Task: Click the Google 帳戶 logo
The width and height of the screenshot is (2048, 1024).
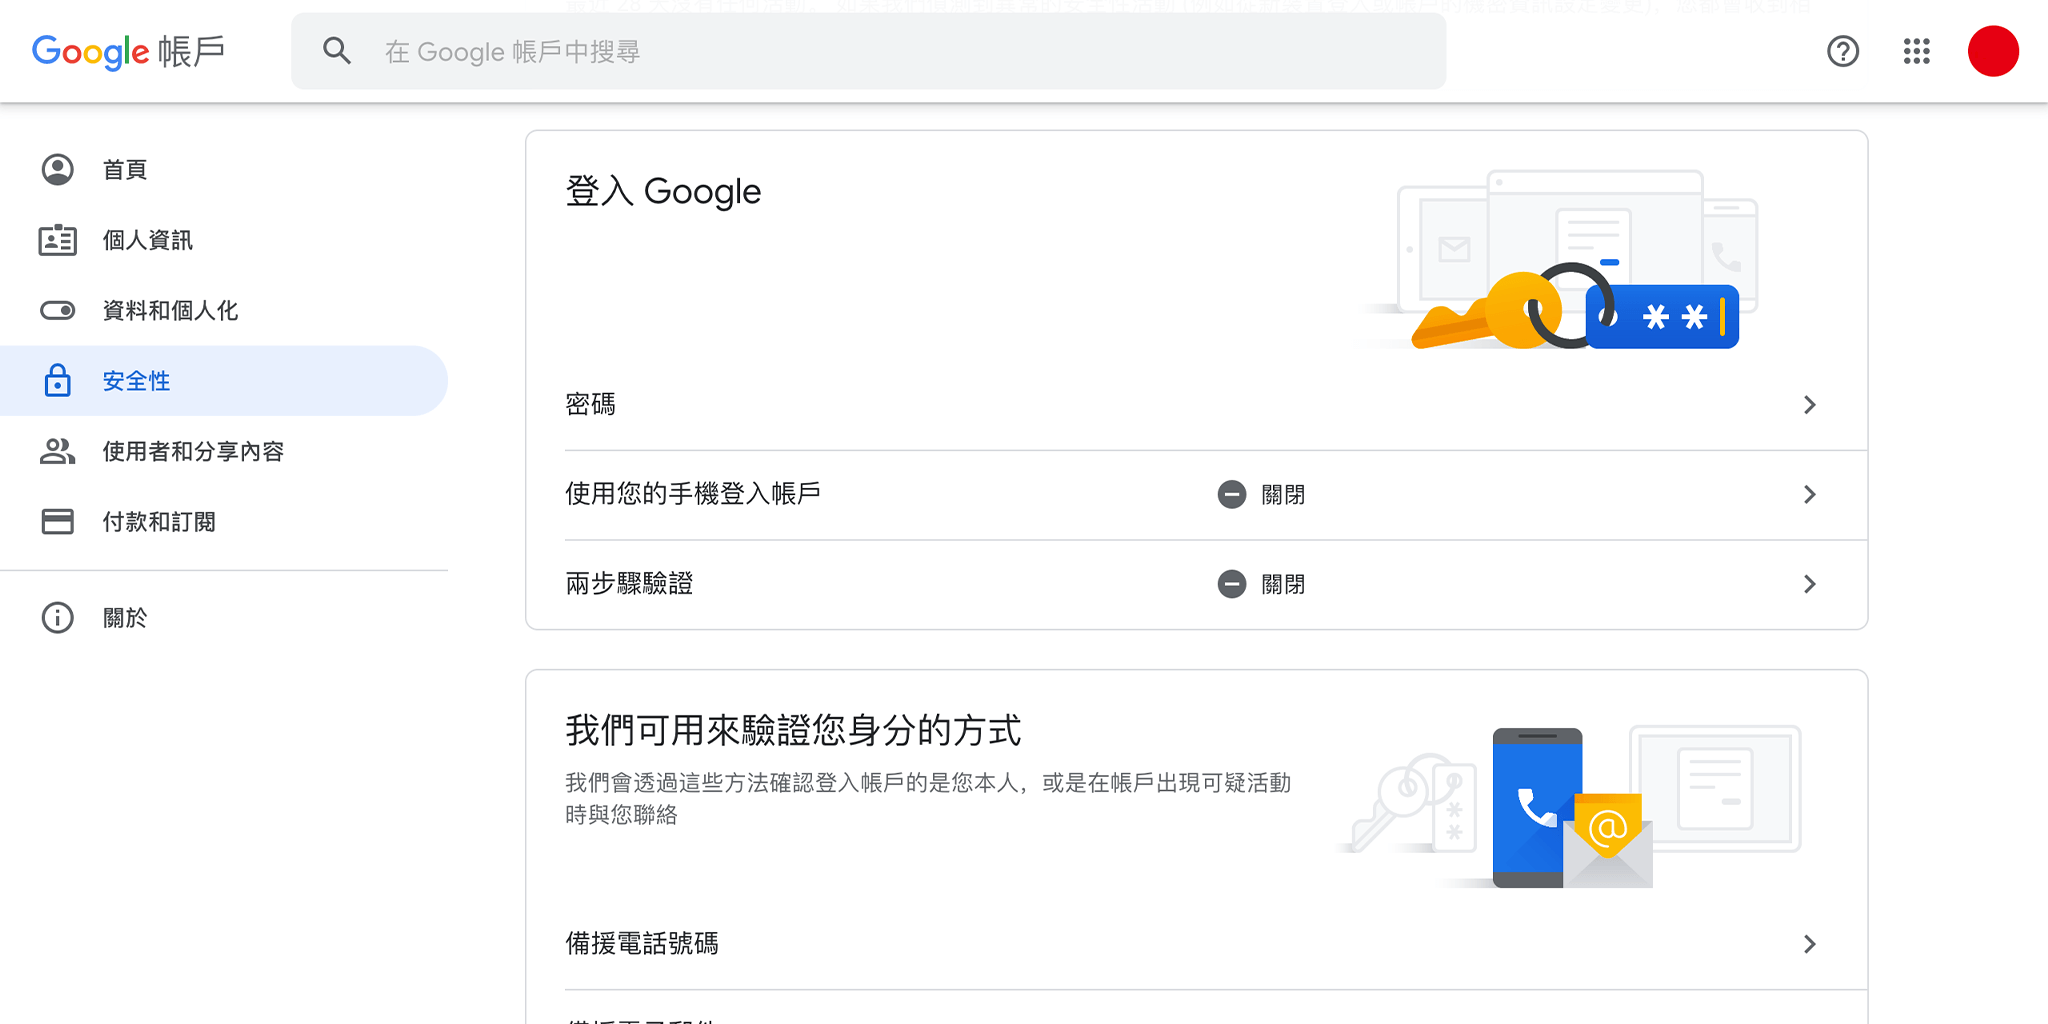Action: [128, 51]
